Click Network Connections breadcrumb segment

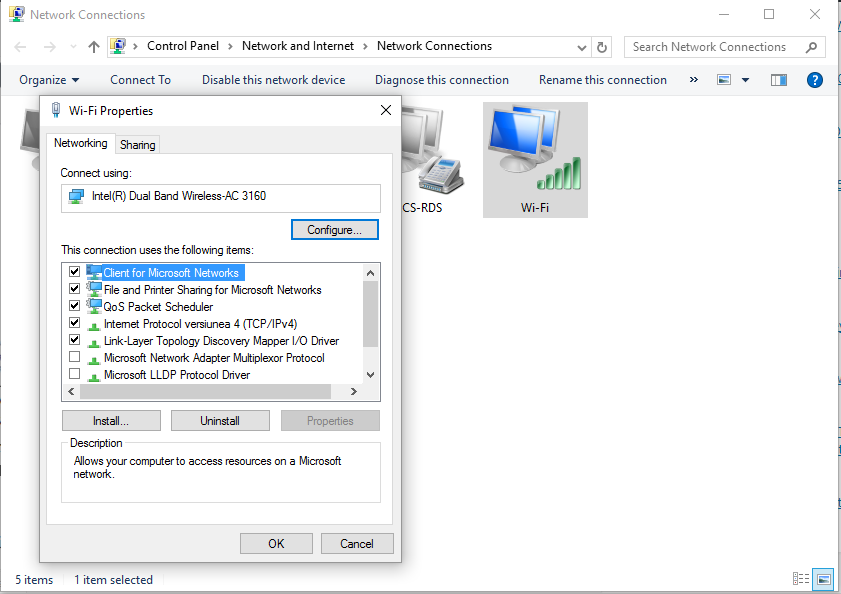(x=434, y=46)
